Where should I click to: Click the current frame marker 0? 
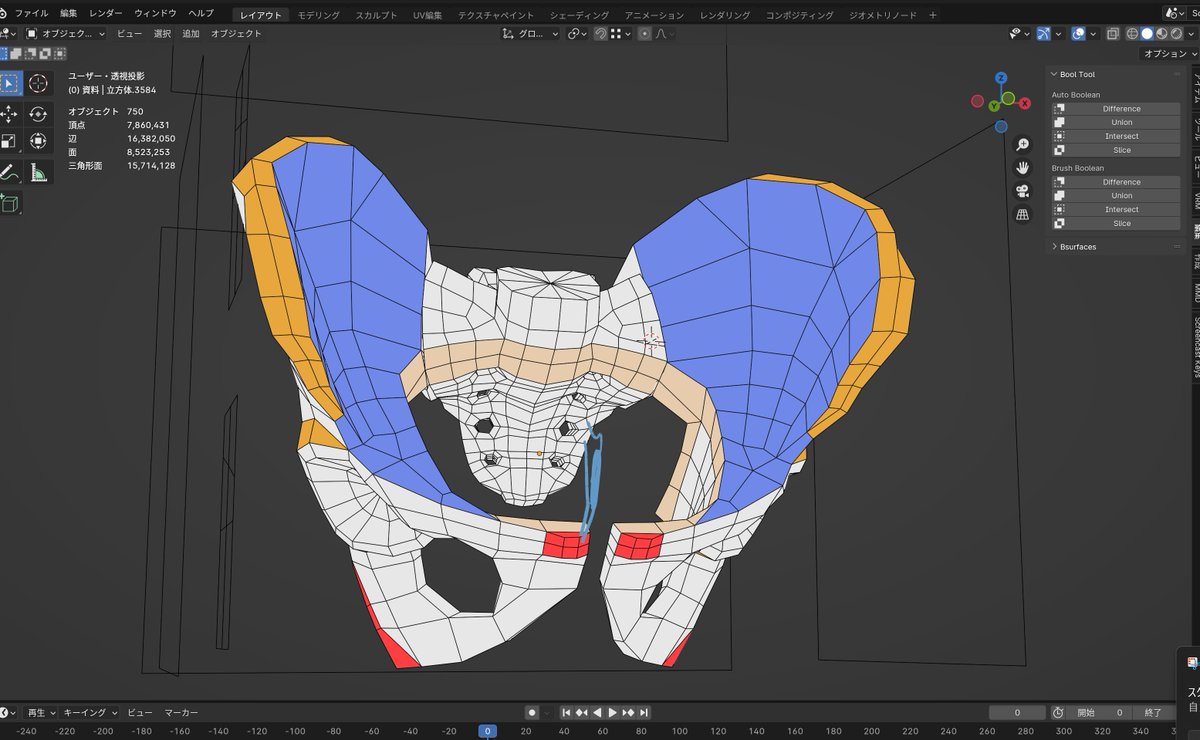coord(487,731)
